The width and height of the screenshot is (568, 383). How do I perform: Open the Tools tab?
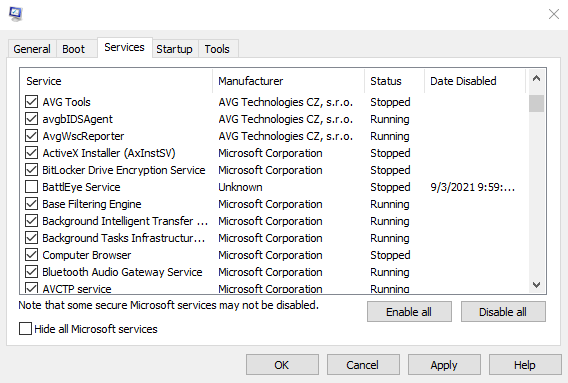tap(217, 49)
